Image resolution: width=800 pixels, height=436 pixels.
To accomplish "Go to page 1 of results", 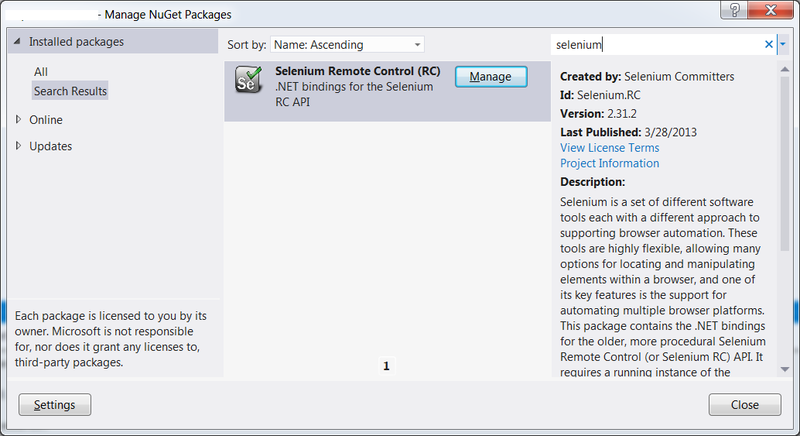I will [x=386, y=366].
